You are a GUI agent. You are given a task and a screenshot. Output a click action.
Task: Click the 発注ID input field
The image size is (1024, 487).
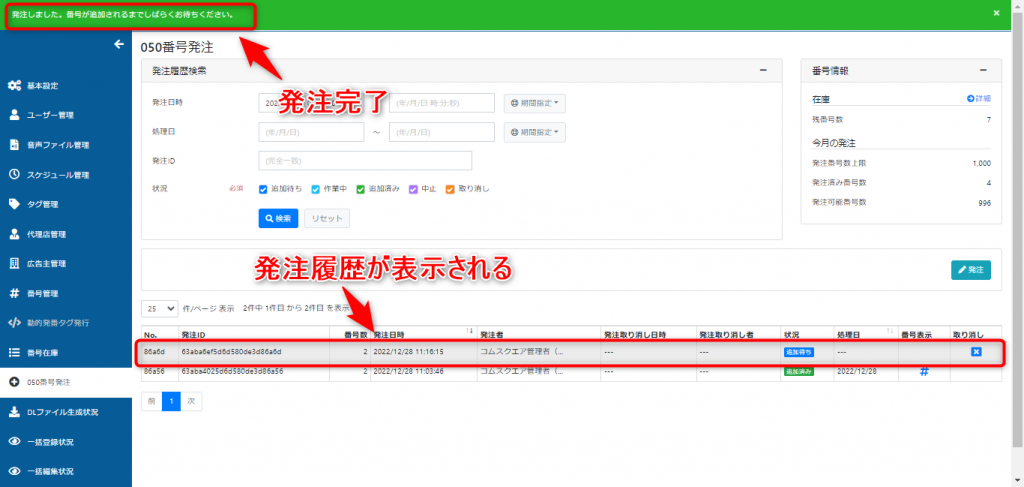365,161
